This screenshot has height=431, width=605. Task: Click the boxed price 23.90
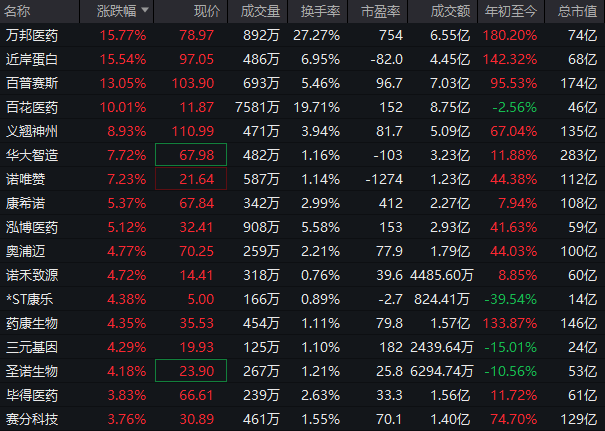[x=191, y=370]
